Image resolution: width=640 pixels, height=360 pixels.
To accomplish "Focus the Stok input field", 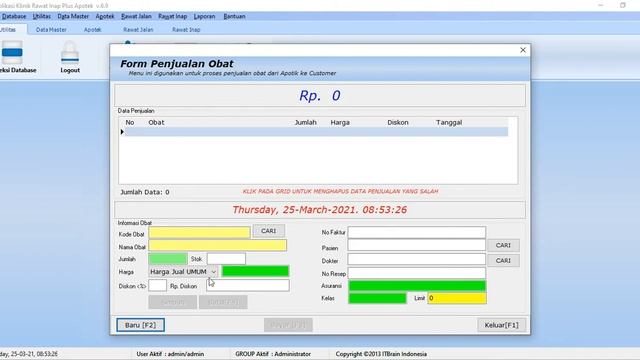I will [x=226, y=259].
